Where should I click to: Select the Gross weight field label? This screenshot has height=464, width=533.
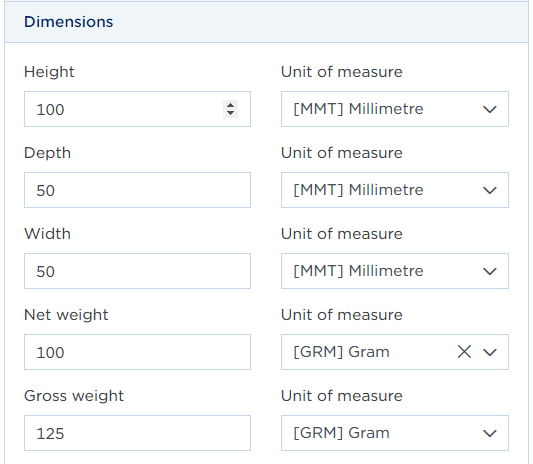click(x=74, y=396)
